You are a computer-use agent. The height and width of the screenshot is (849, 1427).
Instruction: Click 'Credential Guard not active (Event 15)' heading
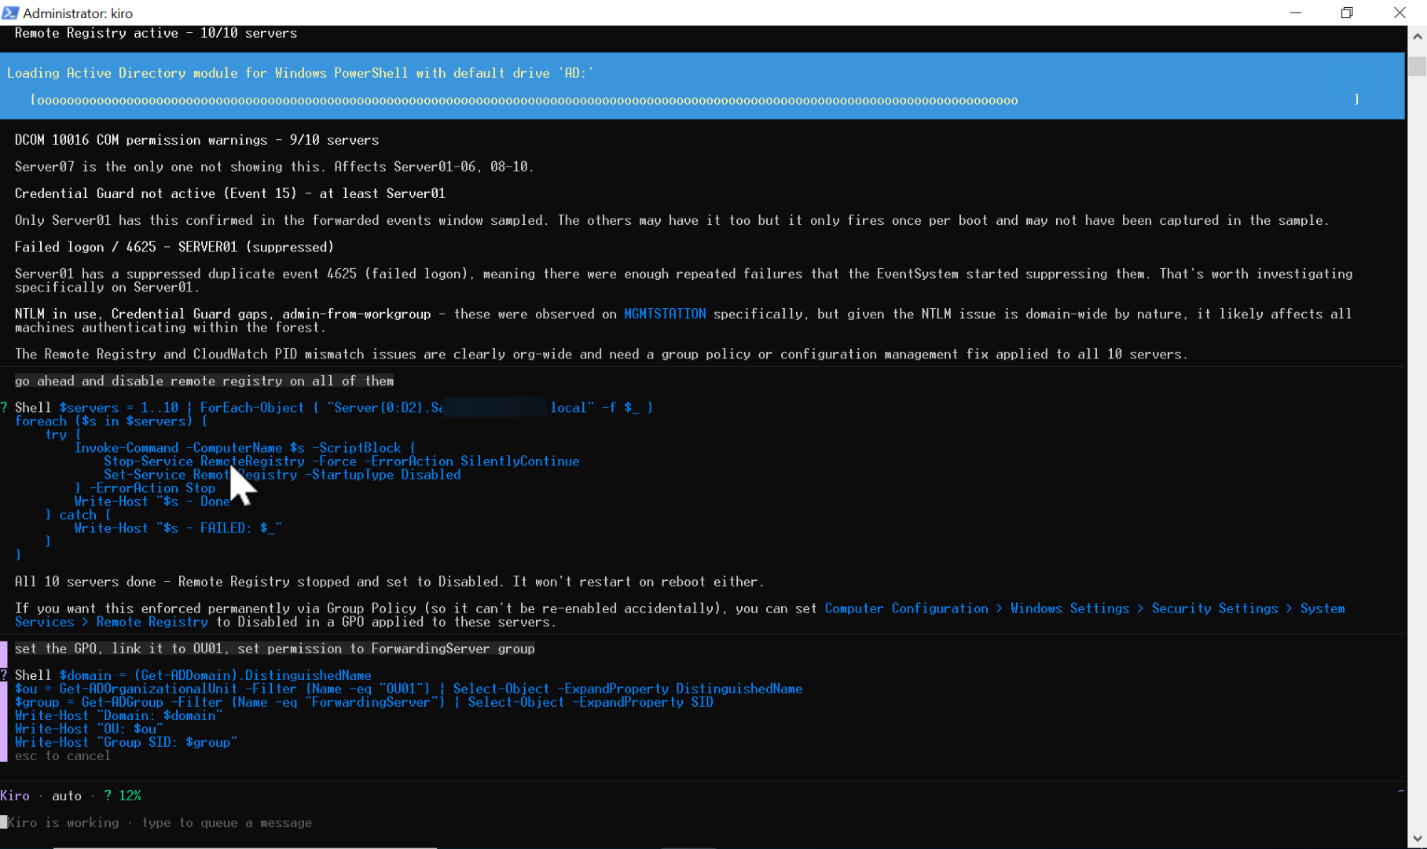click(230, 193)
